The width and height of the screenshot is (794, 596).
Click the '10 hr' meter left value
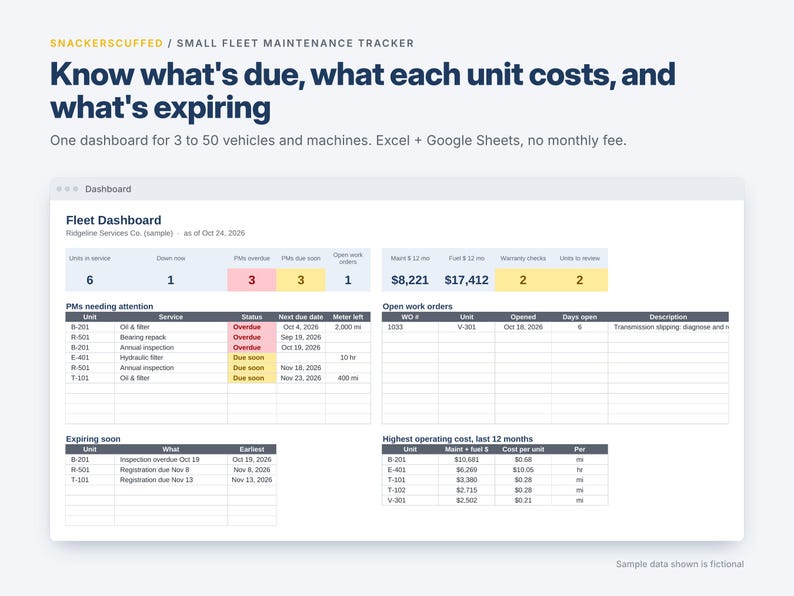tap(348, 357)
